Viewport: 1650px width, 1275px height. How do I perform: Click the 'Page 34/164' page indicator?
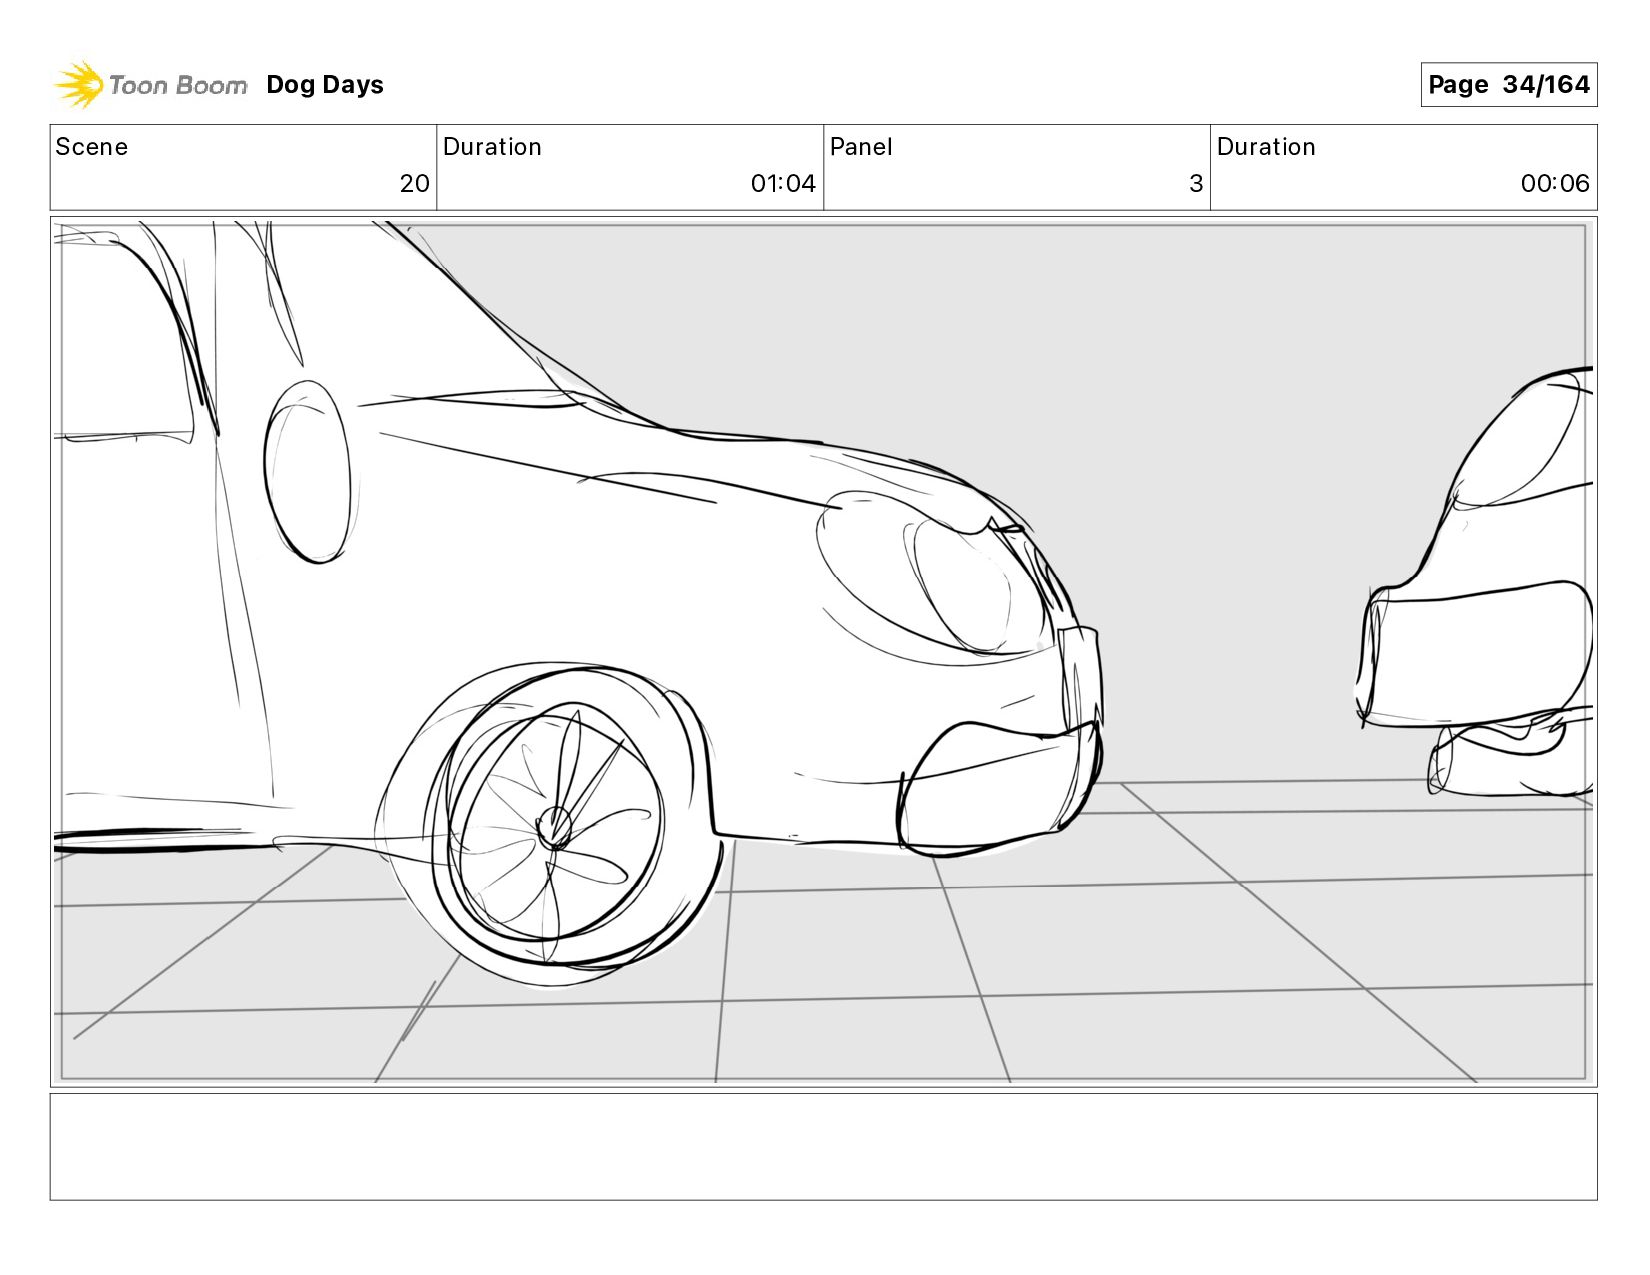point(1508,85)
